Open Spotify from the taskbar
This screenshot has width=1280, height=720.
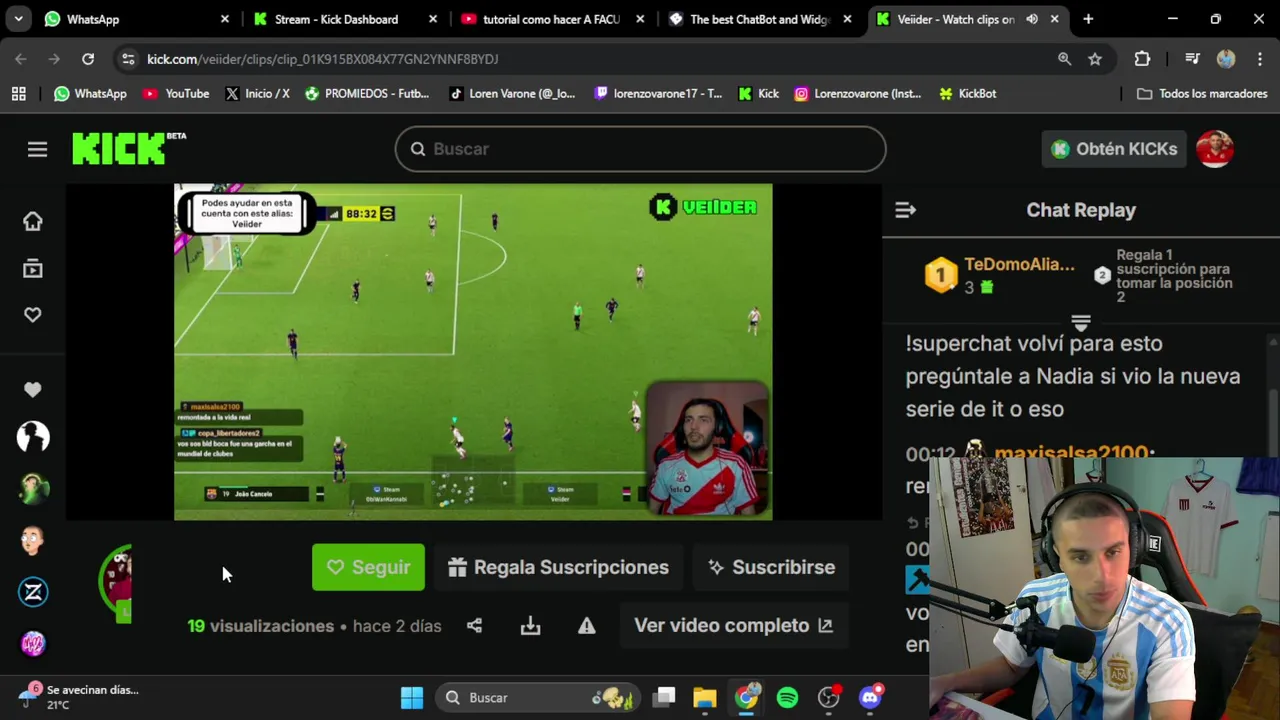tap(787, 698)
